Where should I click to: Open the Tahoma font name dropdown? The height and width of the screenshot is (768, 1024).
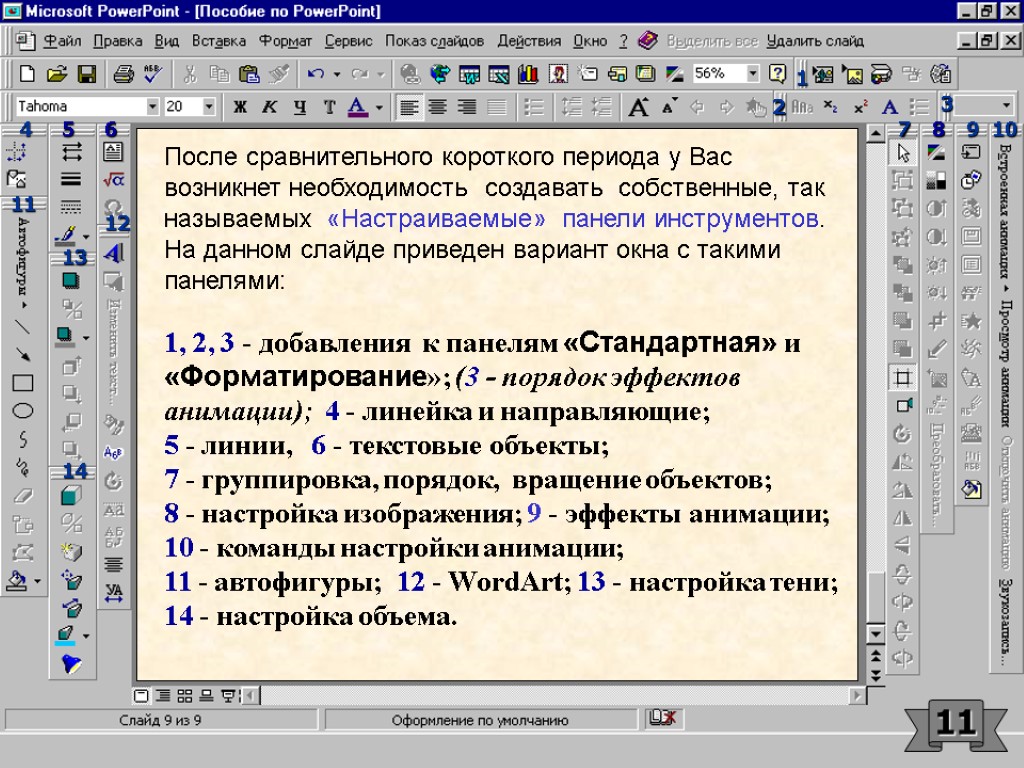coord(153,106)
